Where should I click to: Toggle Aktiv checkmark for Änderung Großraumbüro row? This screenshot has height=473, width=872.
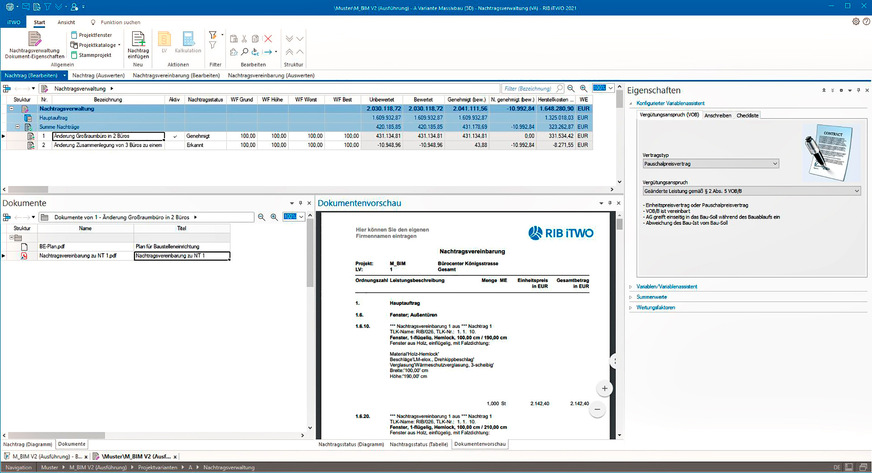[x=174, y=134]
